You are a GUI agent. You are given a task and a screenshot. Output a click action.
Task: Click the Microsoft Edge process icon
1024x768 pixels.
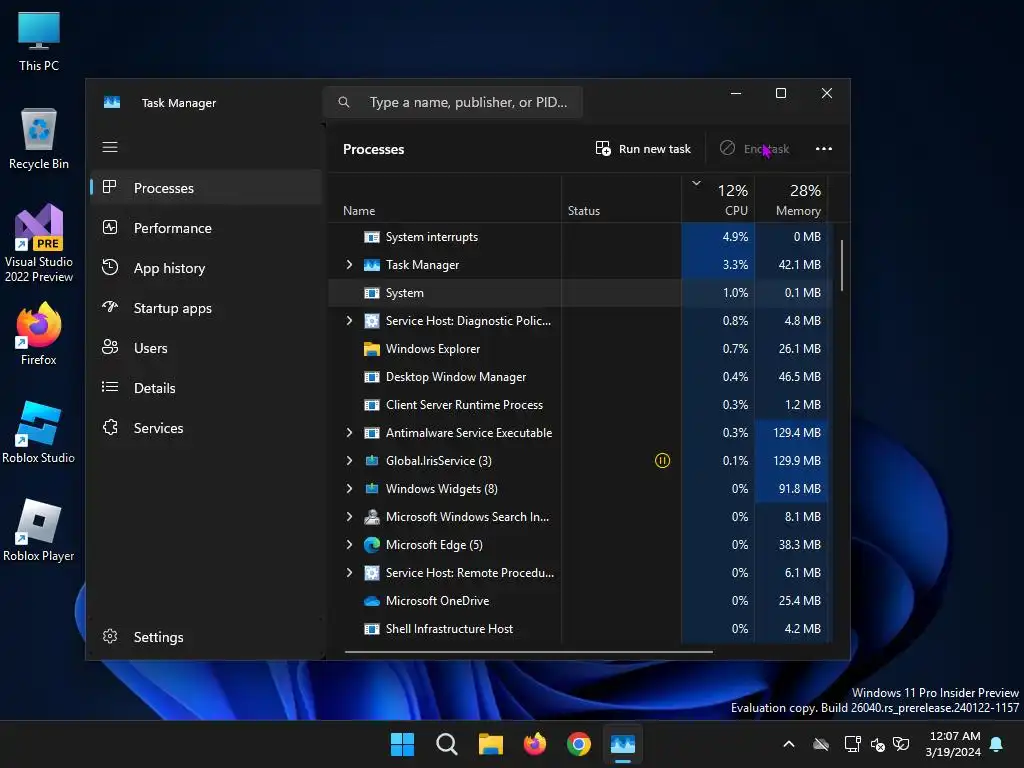pos(372,545)
